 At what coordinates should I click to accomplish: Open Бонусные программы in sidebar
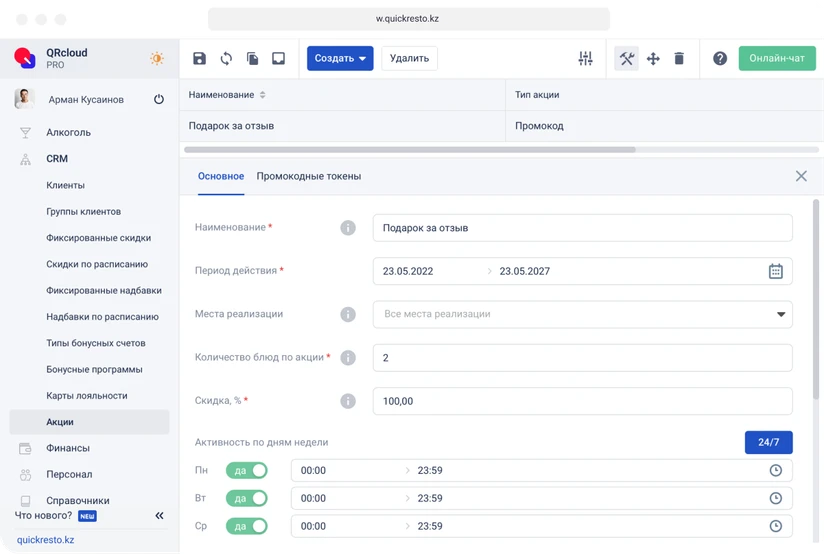pyautogui.click(x=94, y=369)
